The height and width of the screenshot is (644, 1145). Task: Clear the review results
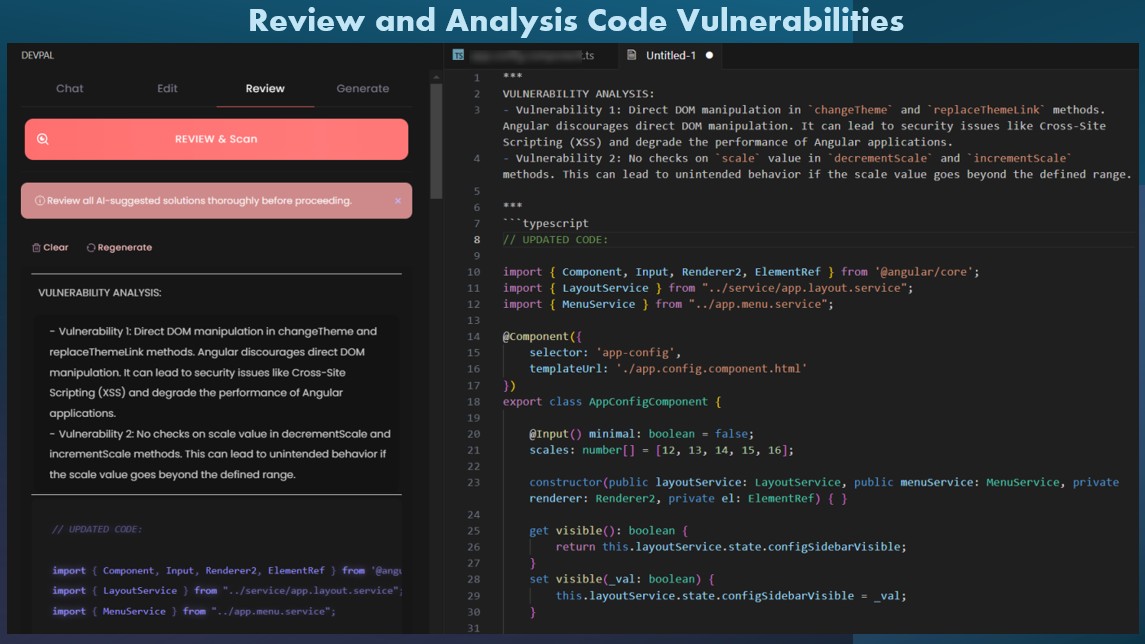(x=50, y=248)
